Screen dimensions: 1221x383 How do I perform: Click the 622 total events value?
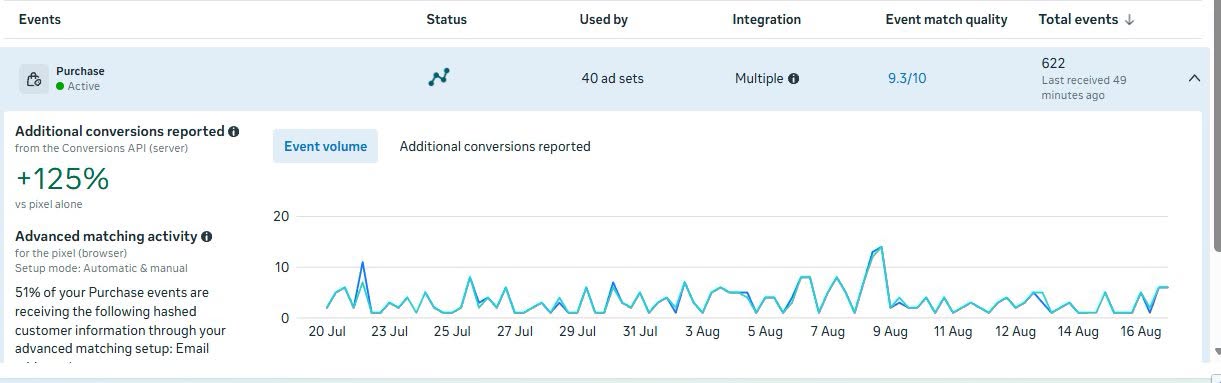1053,63
